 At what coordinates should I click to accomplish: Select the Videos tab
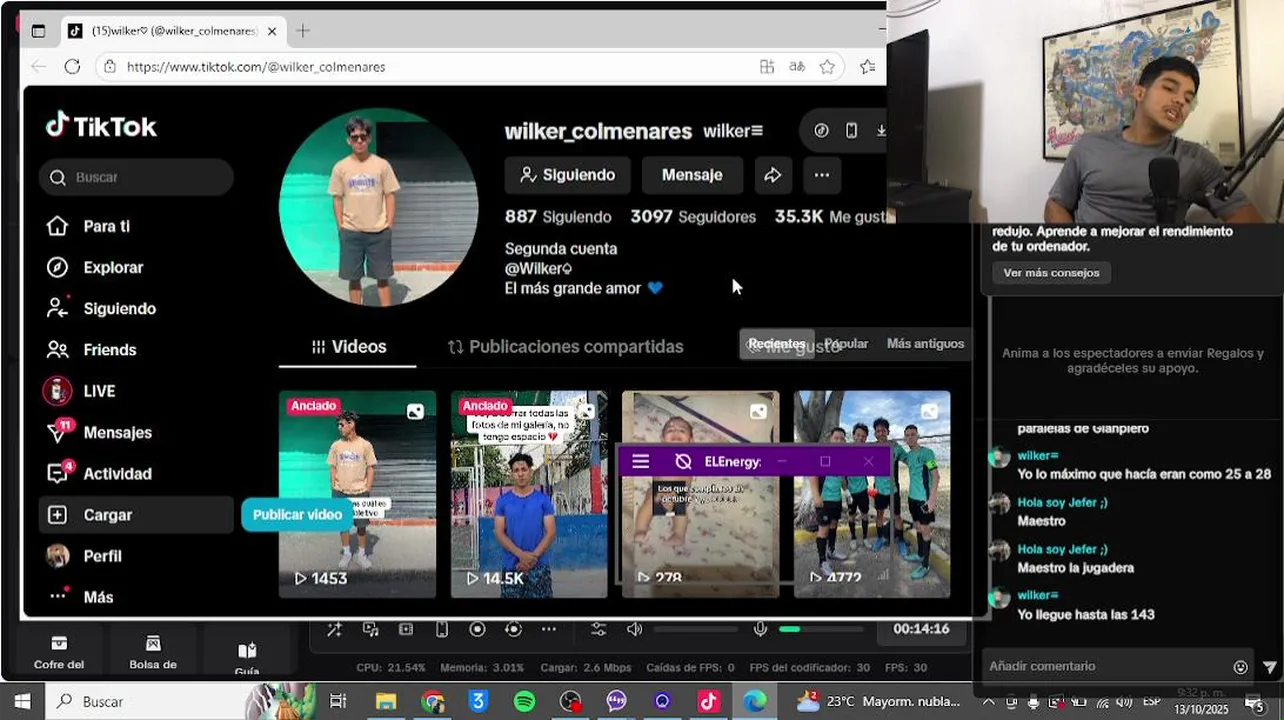click(348, 346)
